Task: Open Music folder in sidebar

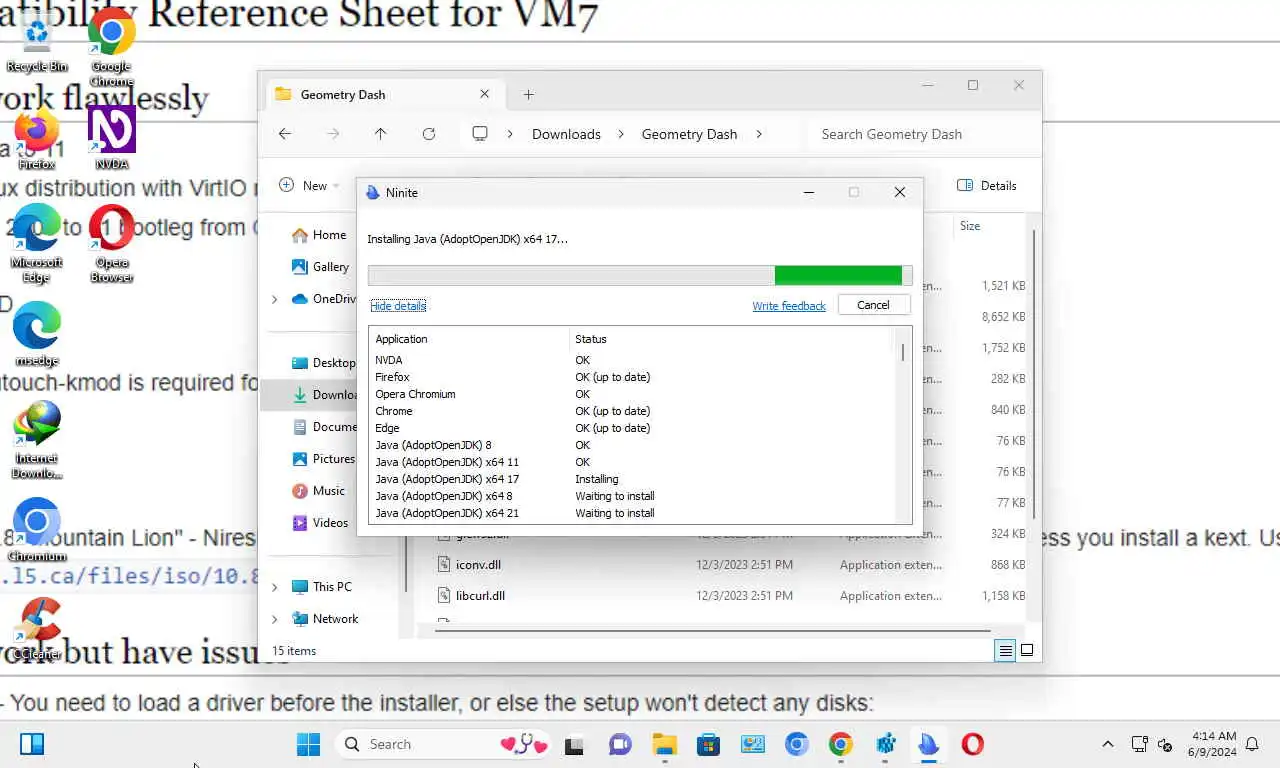Action: click(318, 491)
